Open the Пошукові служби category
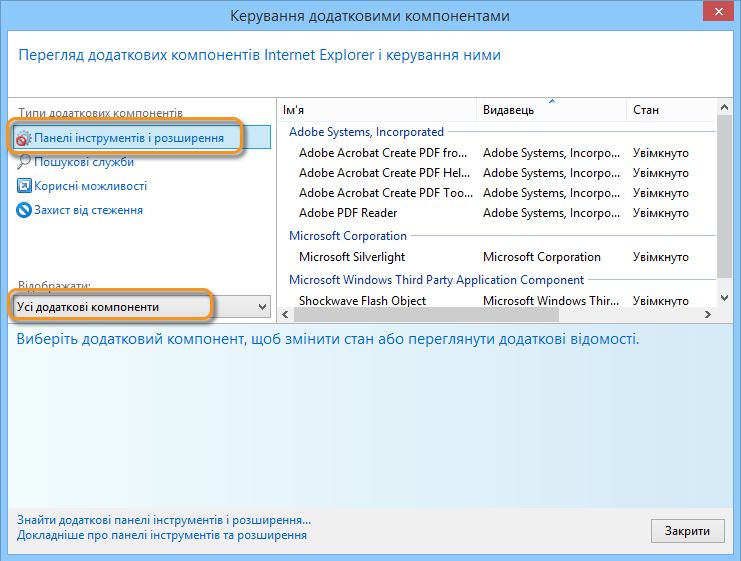The height and width of the screenshot is (561, 741). [x=84, y=162]
